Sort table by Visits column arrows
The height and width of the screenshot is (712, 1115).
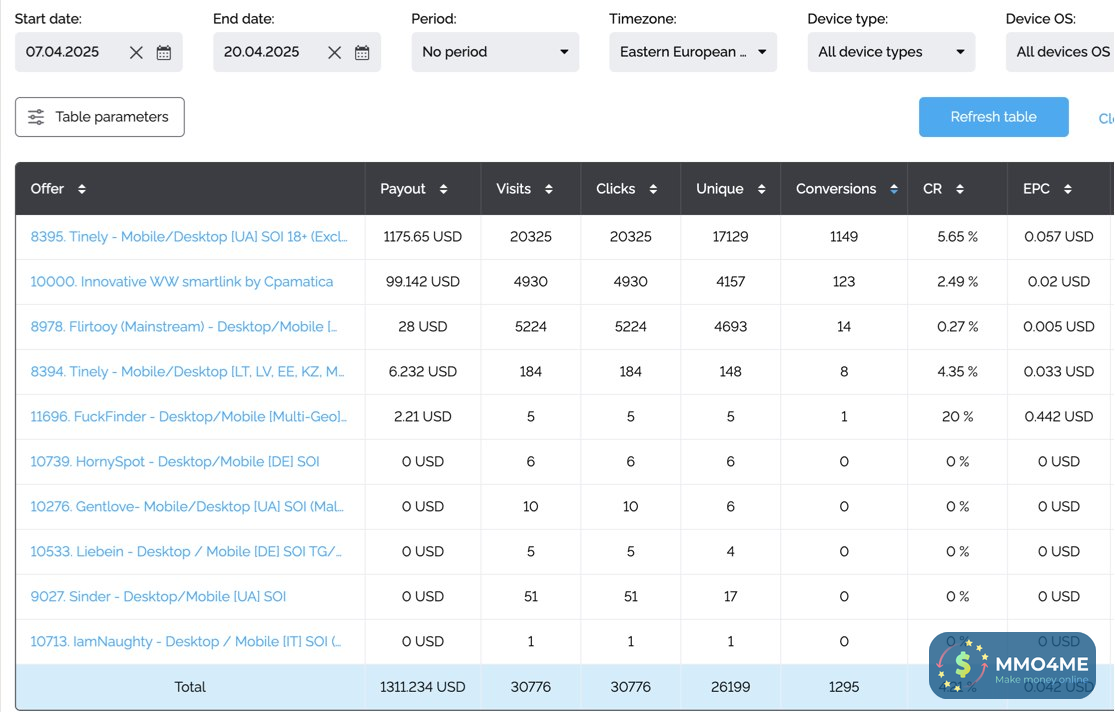(549, 189)
